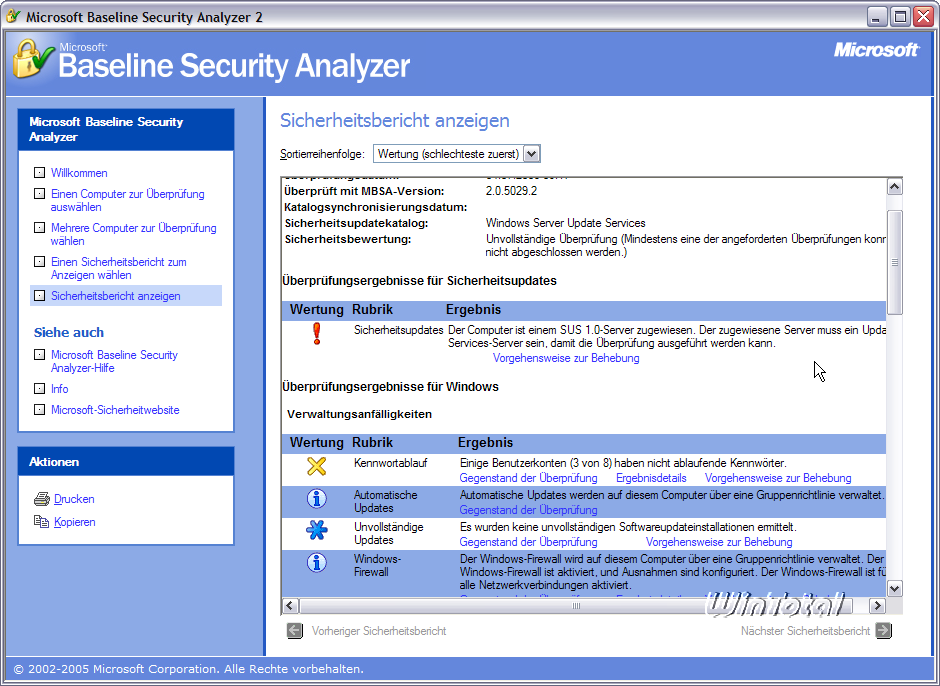Open Microsoft Baseline Security Analyzer-Hilfe
Image resolution: width=940 pixels, height=686 pixels.
115,361
